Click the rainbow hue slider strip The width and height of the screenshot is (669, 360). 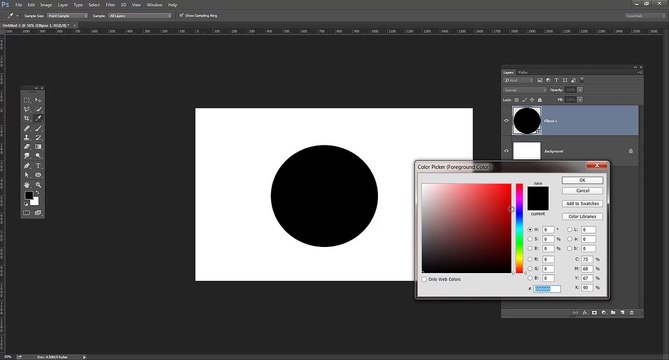coord(519,228)
